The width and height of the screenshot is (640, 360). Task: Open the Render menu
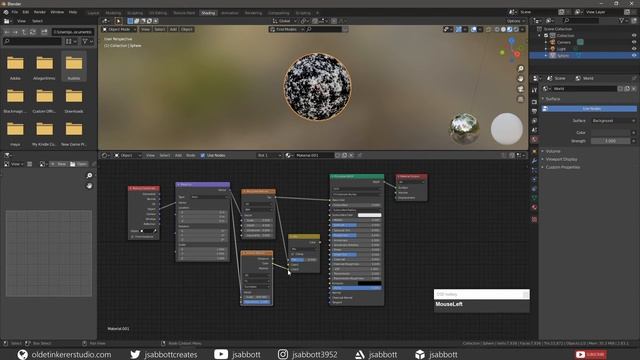[x=40, y=12]
